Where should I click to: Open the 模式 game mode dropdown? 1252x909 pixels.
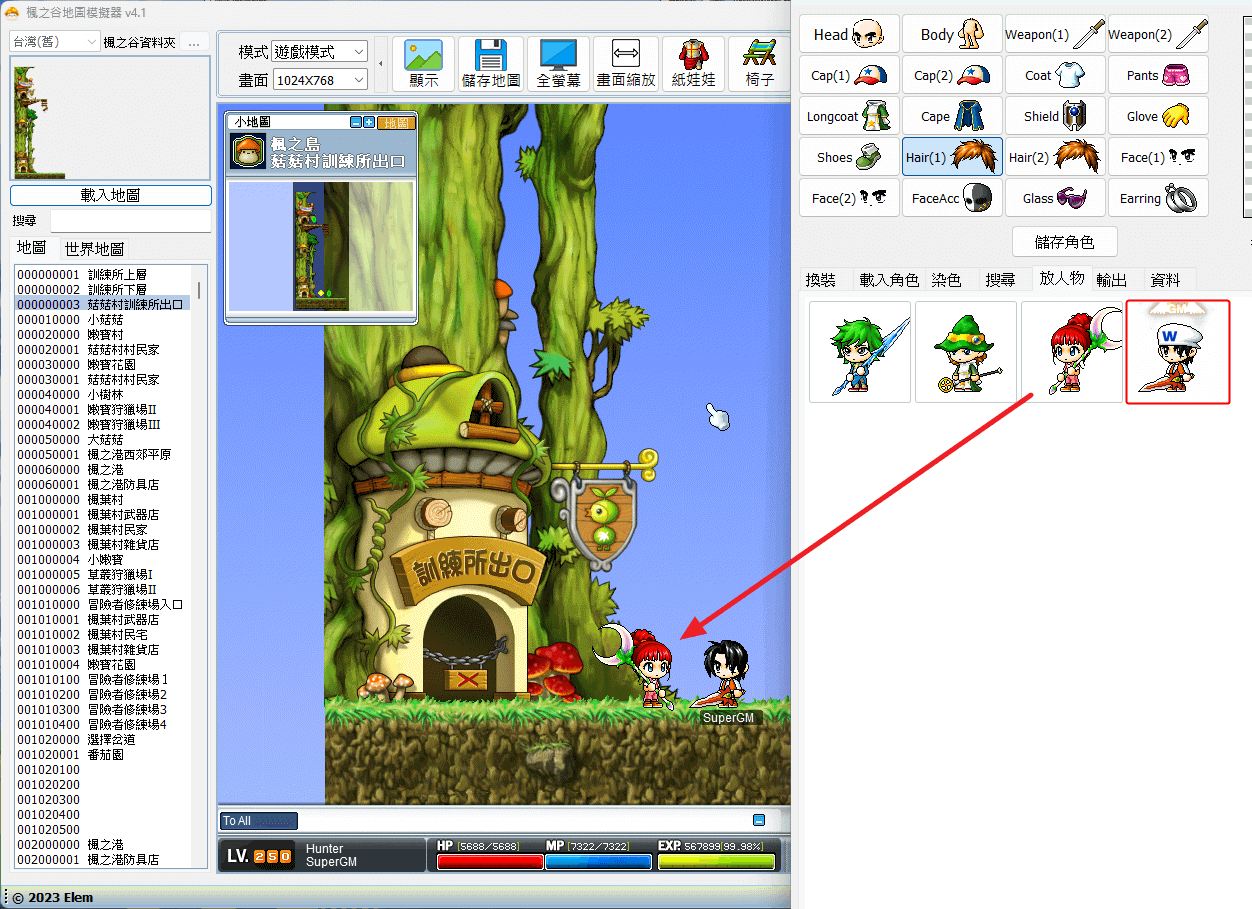(x=320, y=51)
